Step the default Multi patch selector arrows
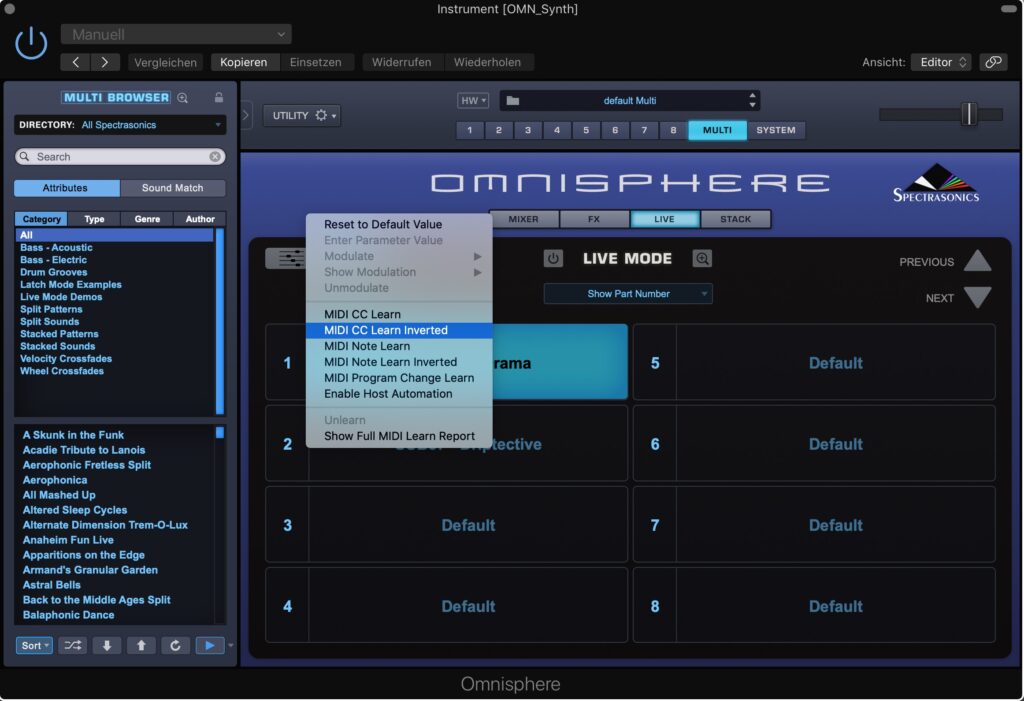1024x701 pixels. tap(752, 100)
